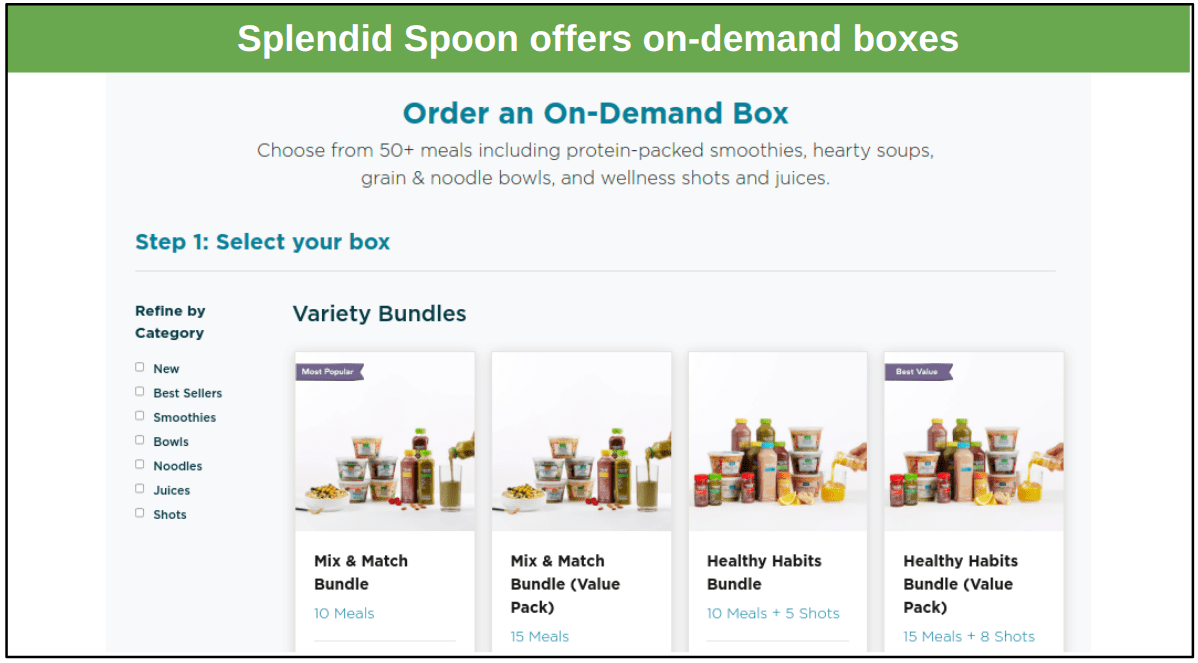This screenshot has width=1198, height=663.
Task: Click the 10 Meals + 5 Shots text
Action: (x=773, y=613)
